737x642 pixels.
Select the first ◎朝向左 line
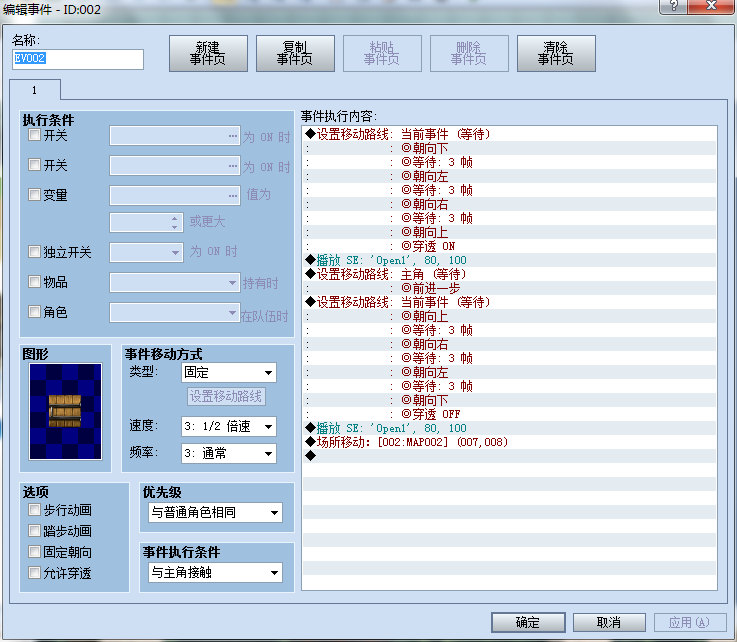510,176
